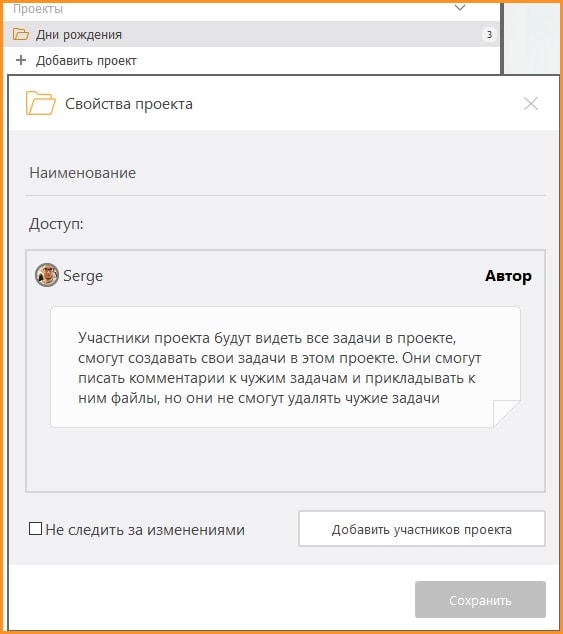The width and height of the screenshot is (563, 634).
Task: Select the Serge participant name
Action: click(x=83, y=276)
